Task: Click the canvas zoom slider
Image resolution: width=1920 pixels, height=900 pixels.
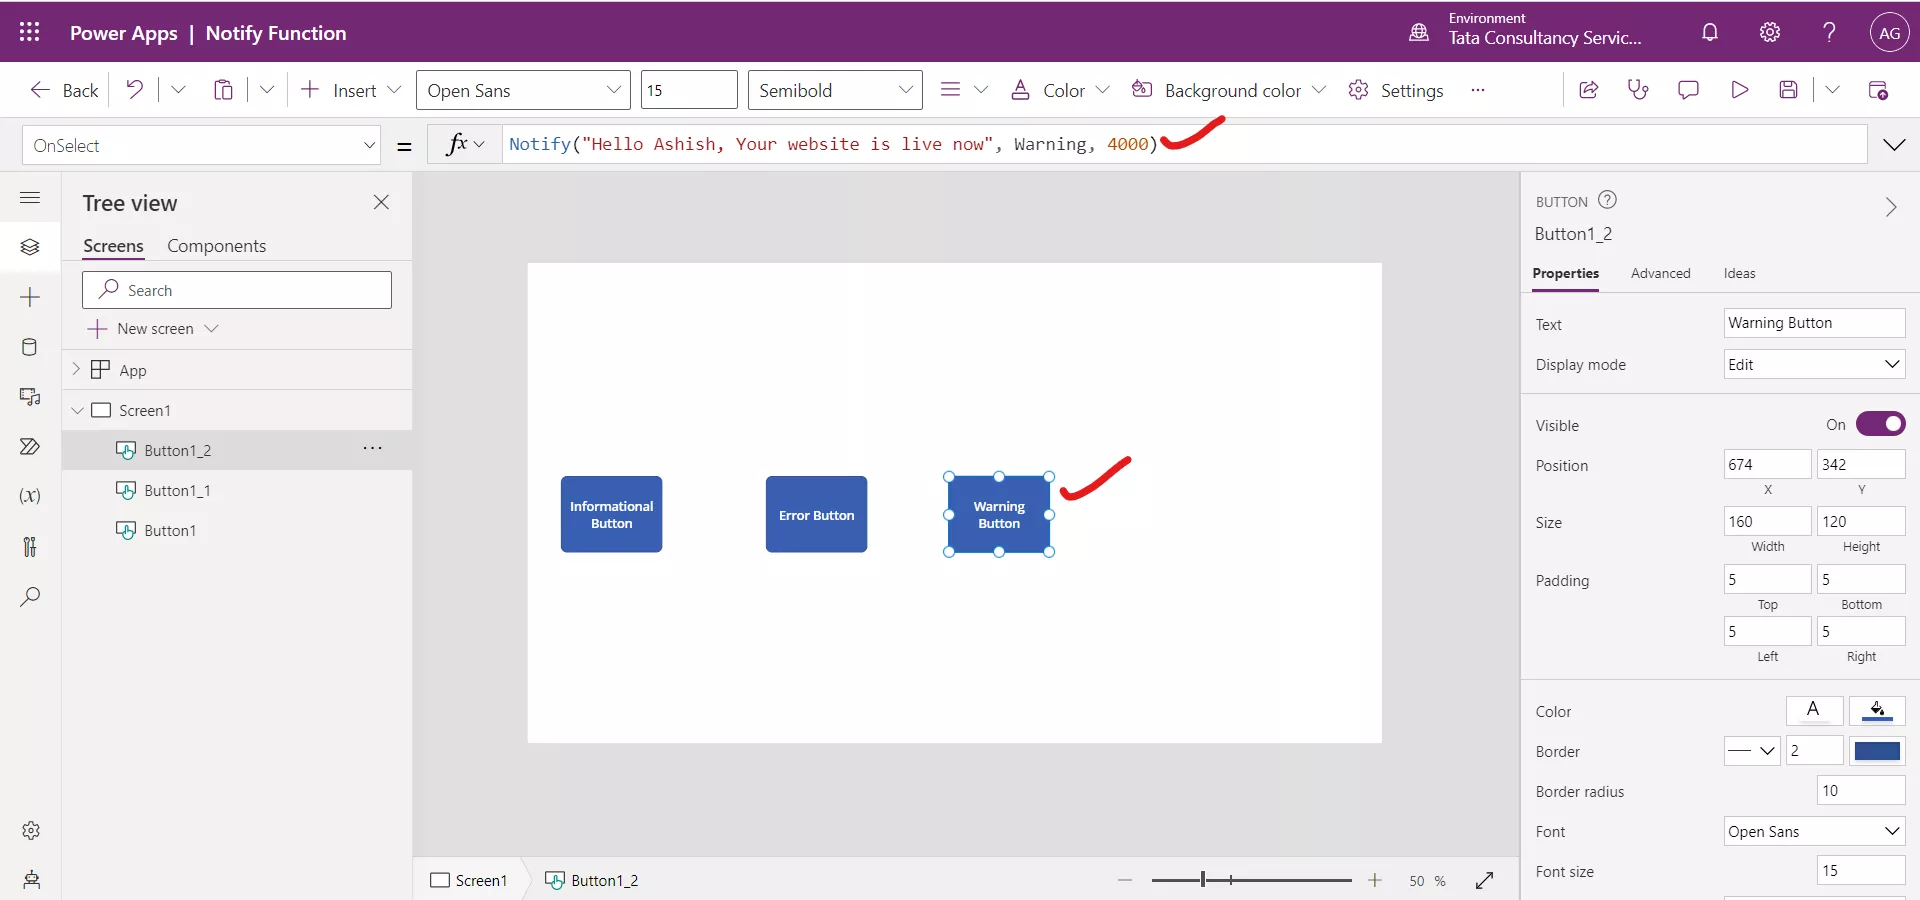Action: coord(1250,880)
